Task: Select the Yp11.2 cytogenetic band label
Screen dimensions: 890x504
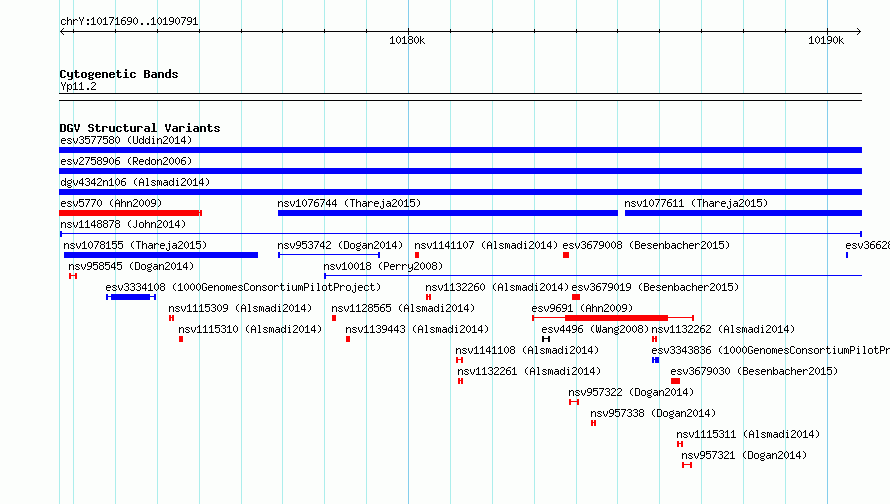Action: pos(78,86)
